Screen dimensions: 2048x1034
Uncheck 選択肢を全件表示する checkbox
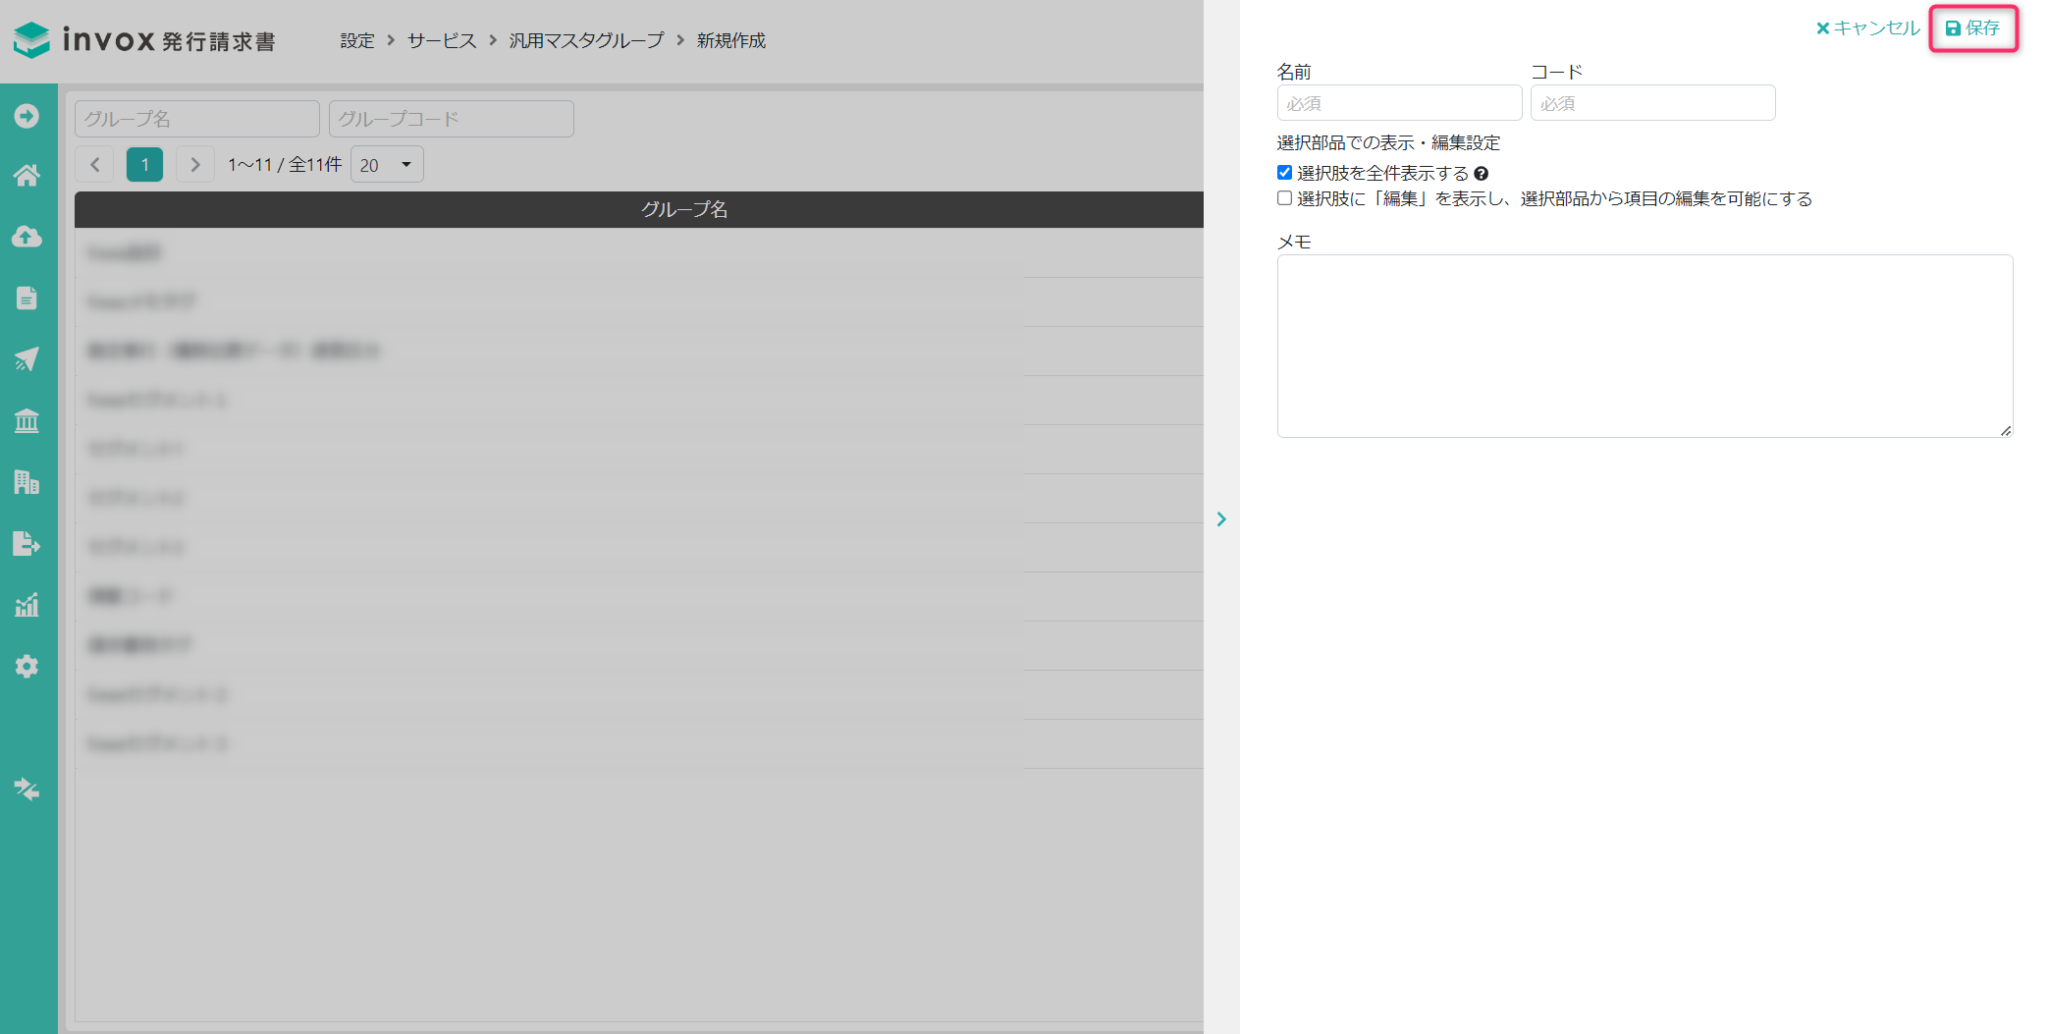[1285, 173]
